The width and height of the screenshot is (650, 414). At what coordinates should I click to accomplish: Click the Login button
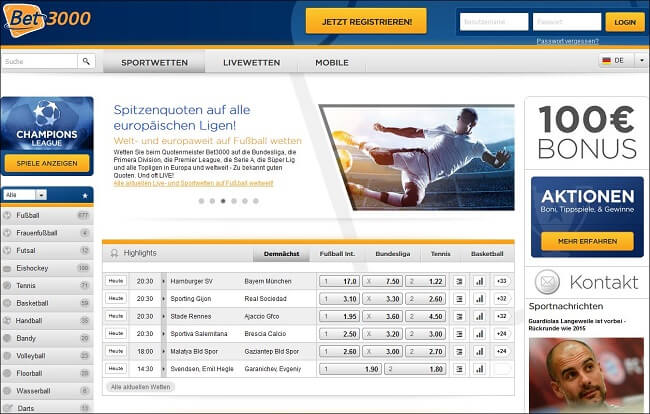coord(625,22)
